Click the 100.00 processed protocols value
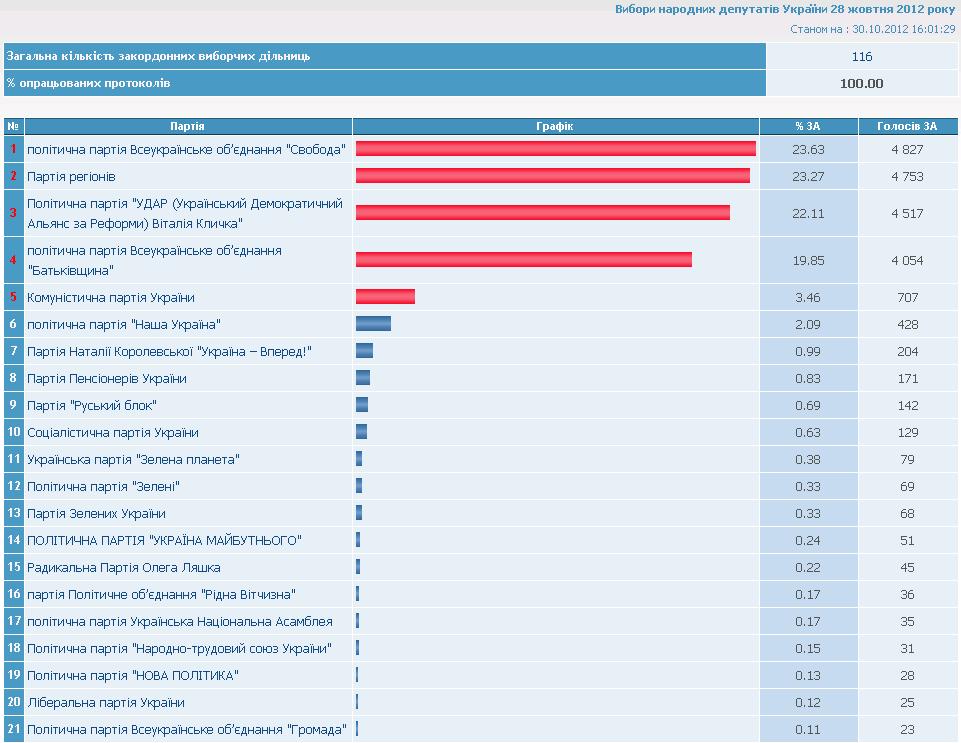 click(861, 83)
